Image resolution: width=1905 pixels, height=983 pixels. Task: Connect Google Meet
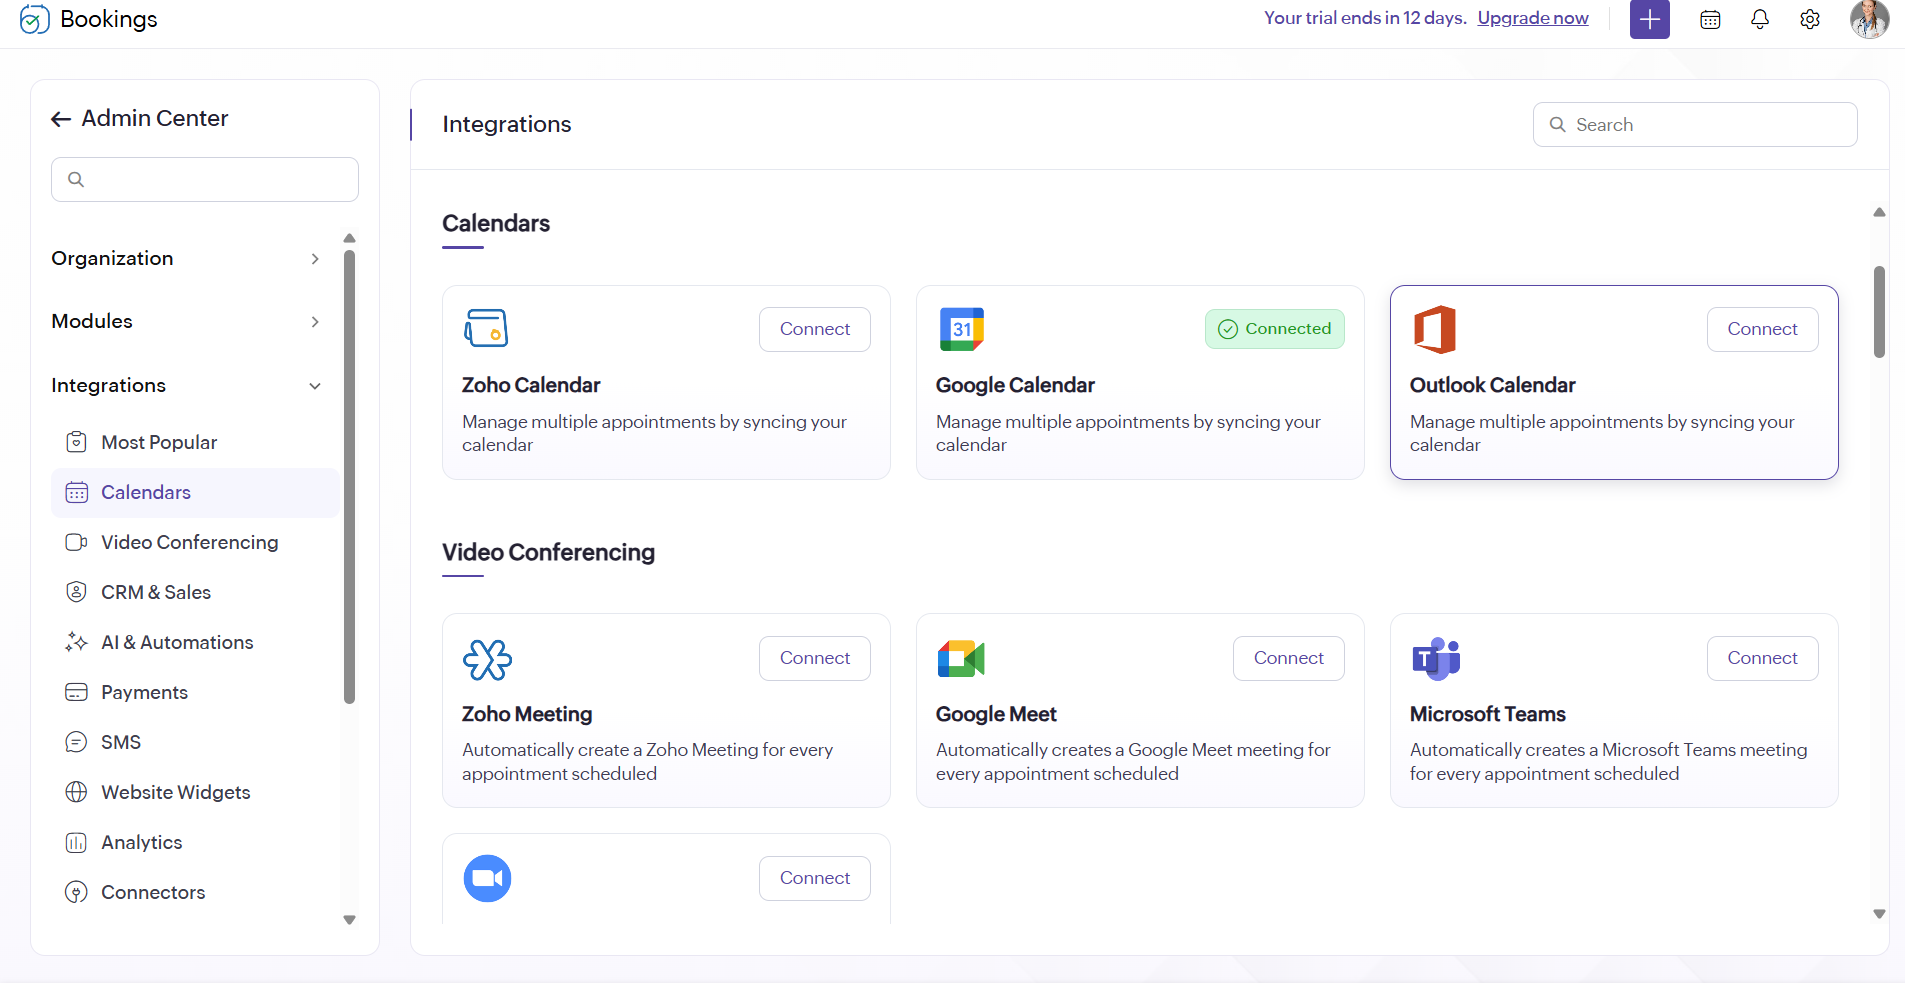[x=1289, y=658]
